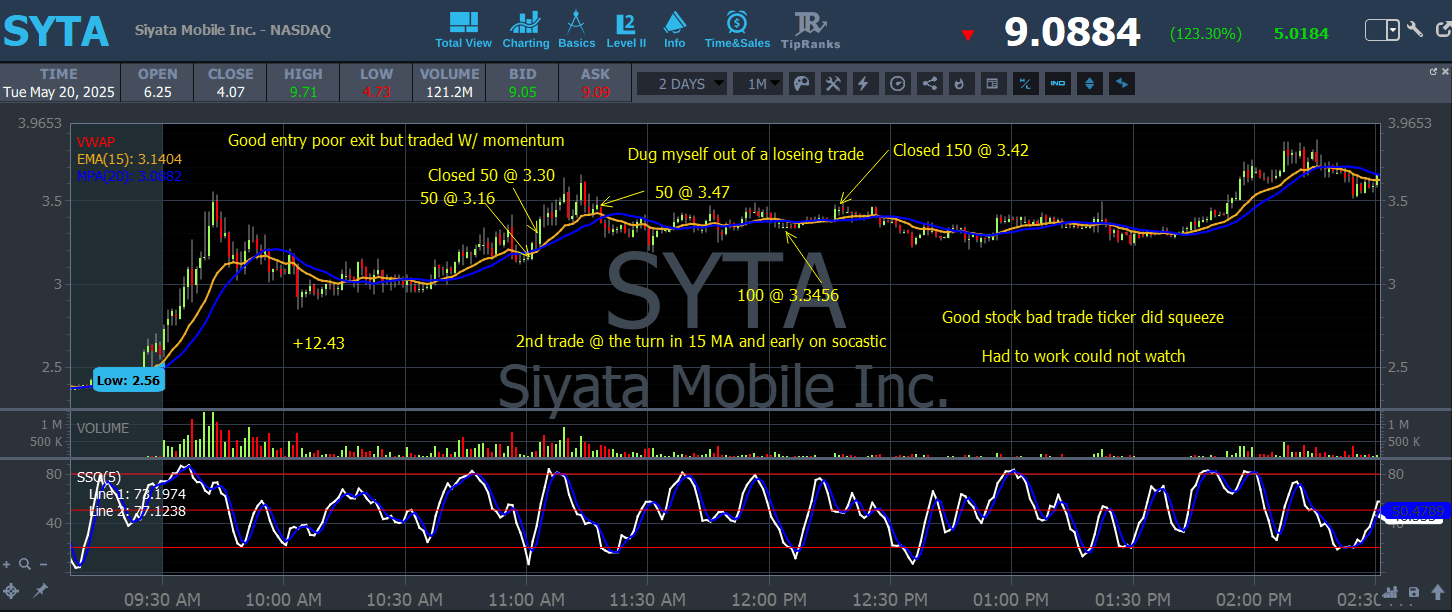Open the Level II window

click(x=626, y=30)
